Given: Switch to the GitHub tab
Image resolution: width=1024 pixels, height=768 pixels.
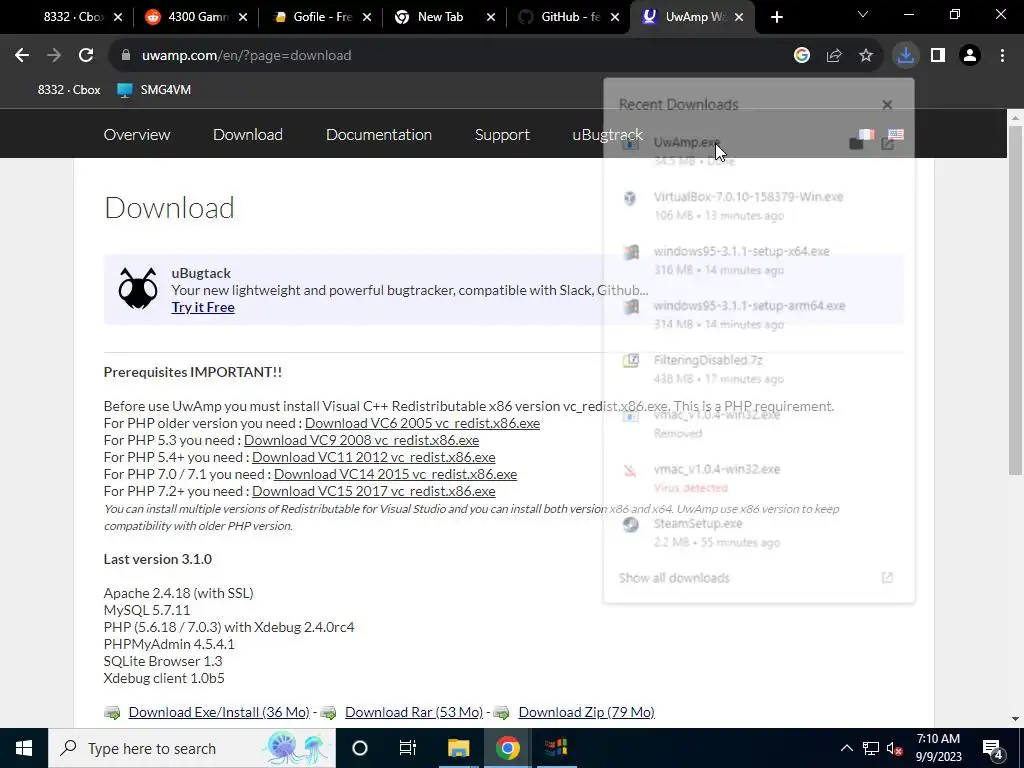Looking at the screenshot, I should [567, 17].
